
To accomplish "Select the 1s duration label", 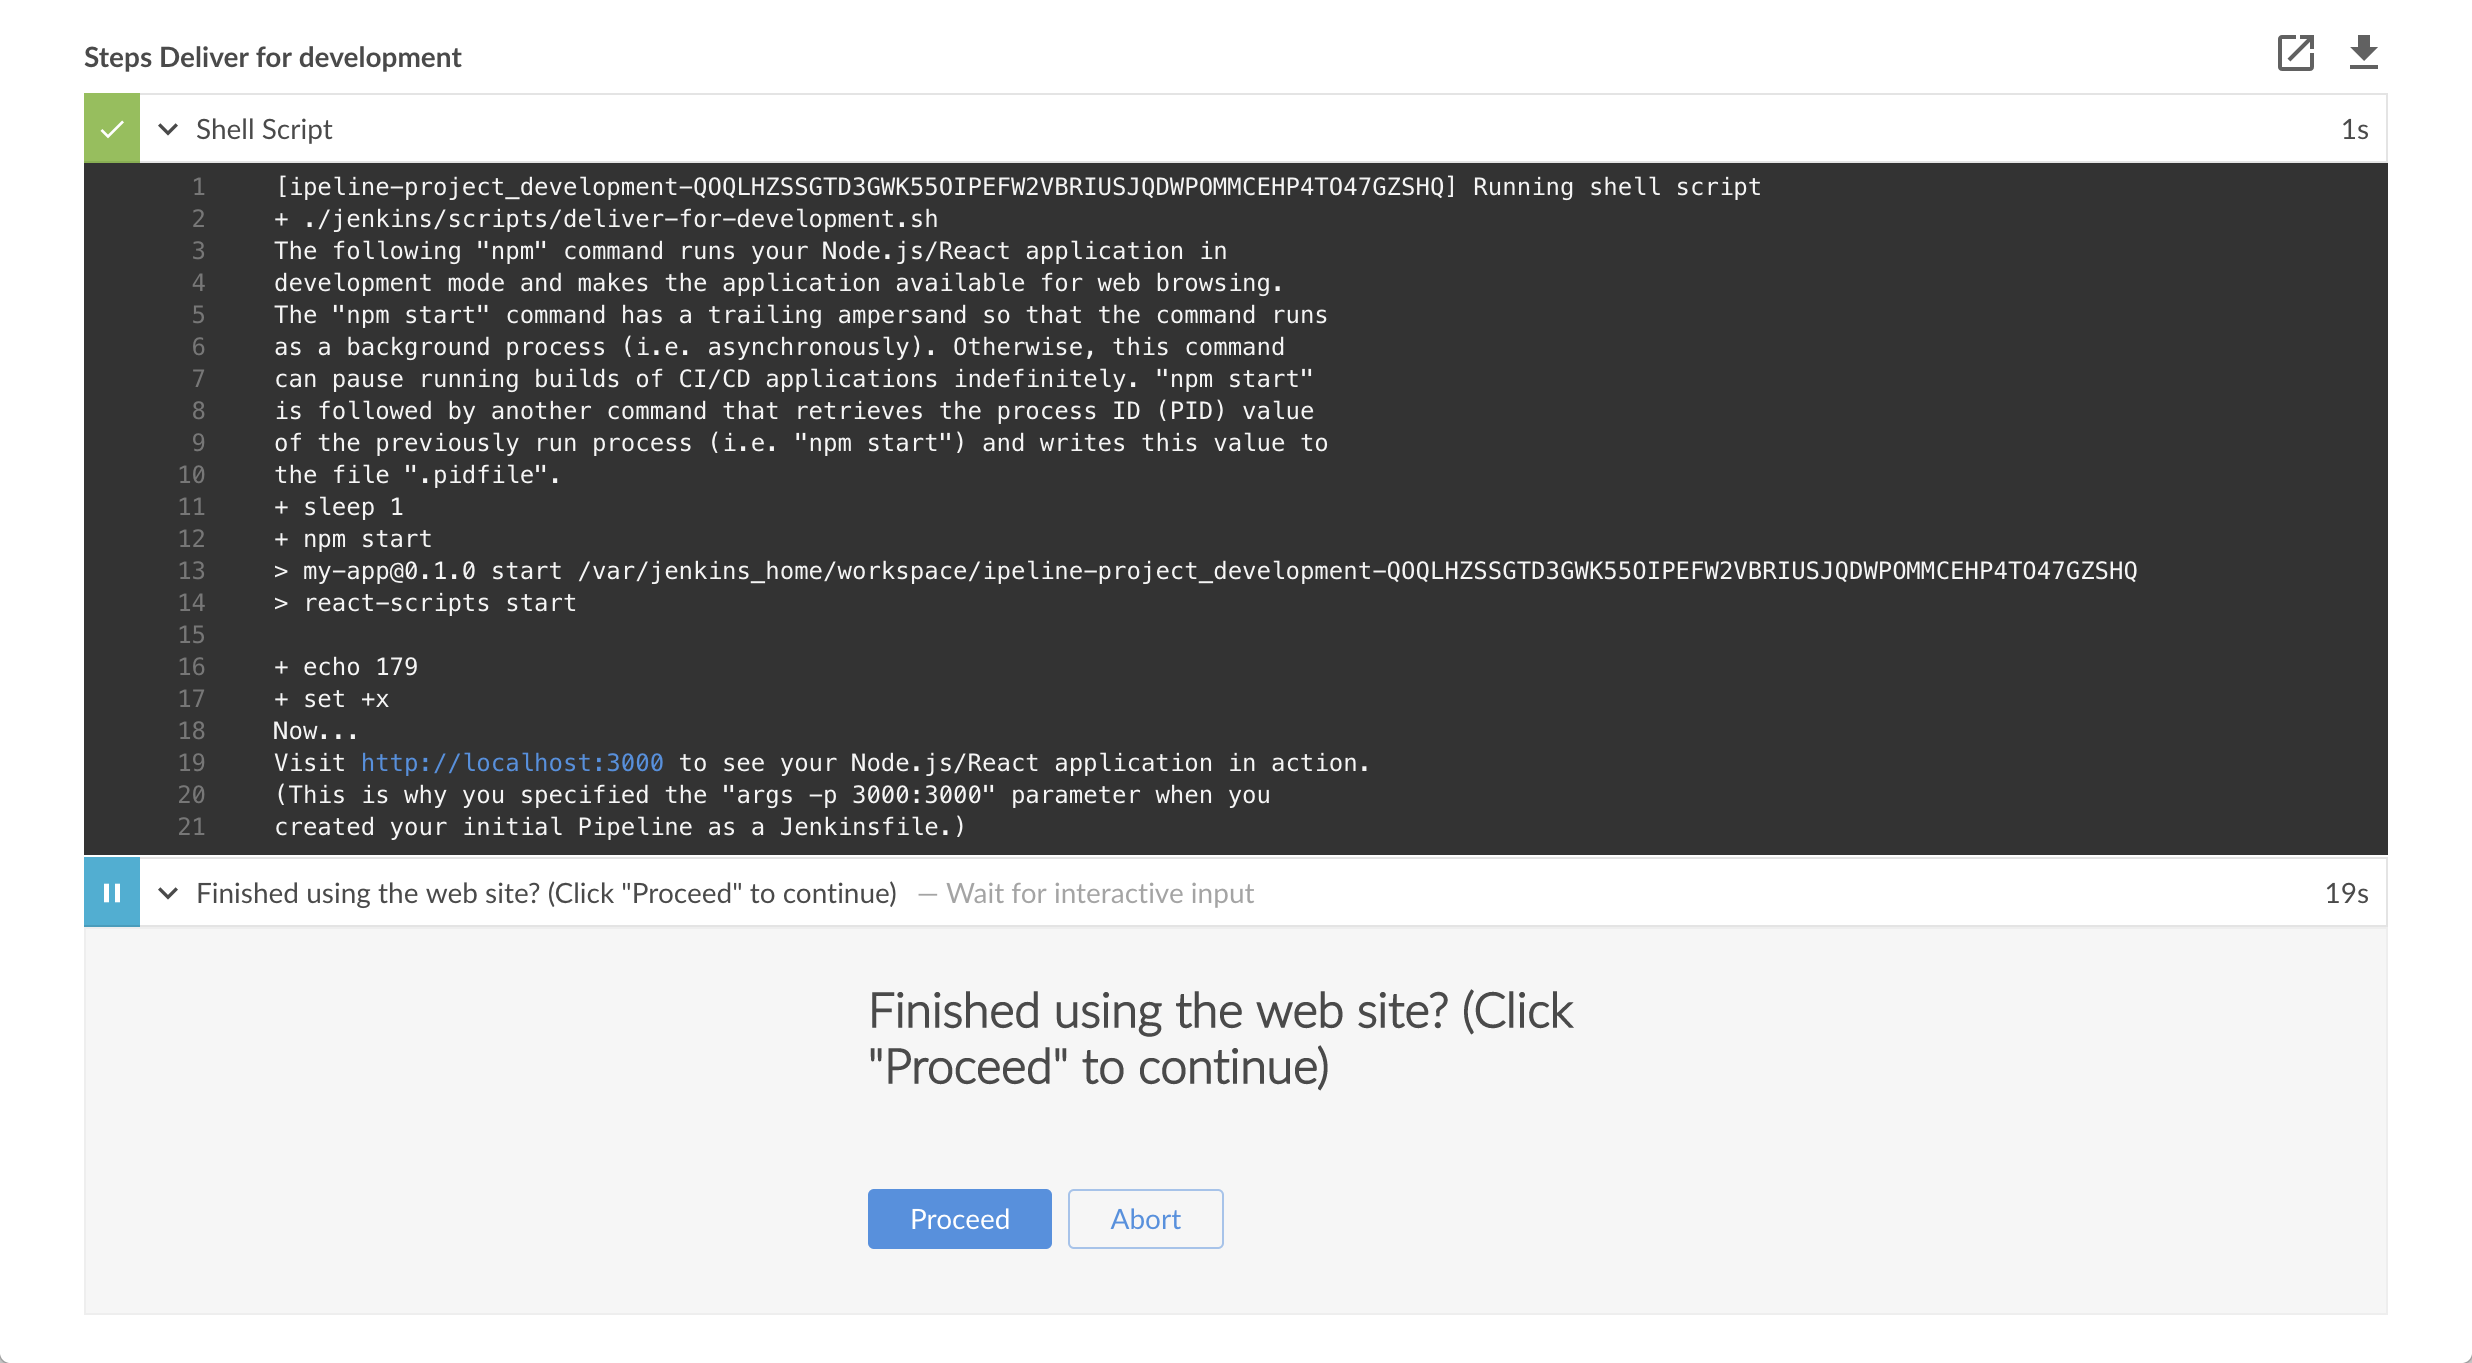I will 2356,129.
